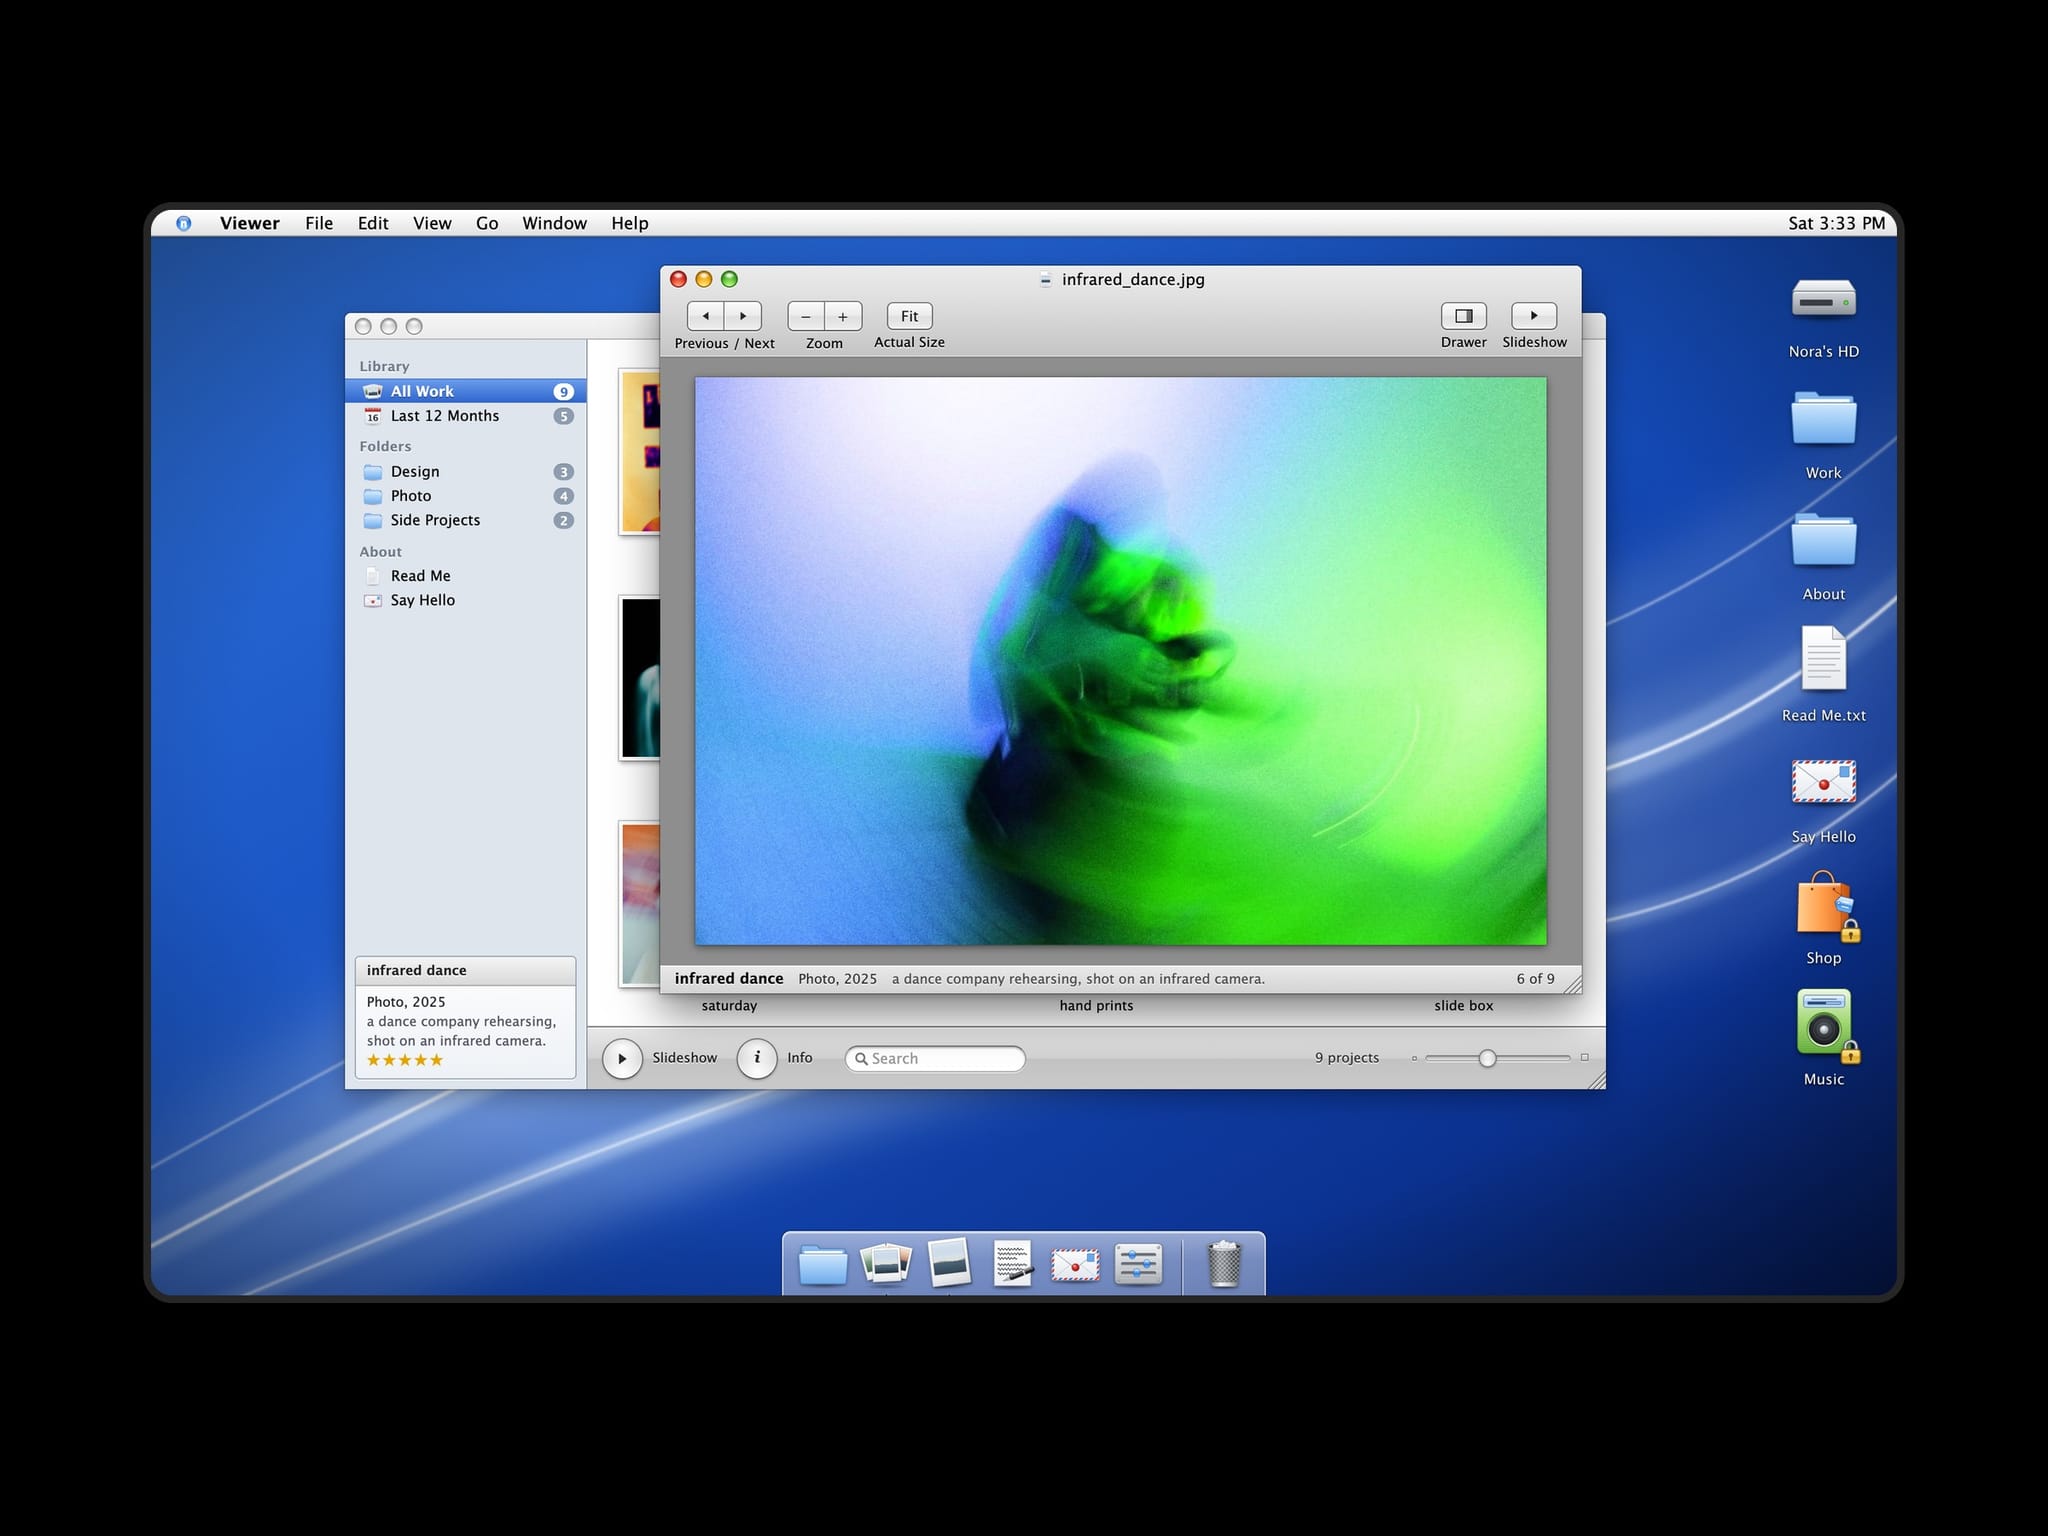
Task: Open the Window menu
Action: click(554, 223)
